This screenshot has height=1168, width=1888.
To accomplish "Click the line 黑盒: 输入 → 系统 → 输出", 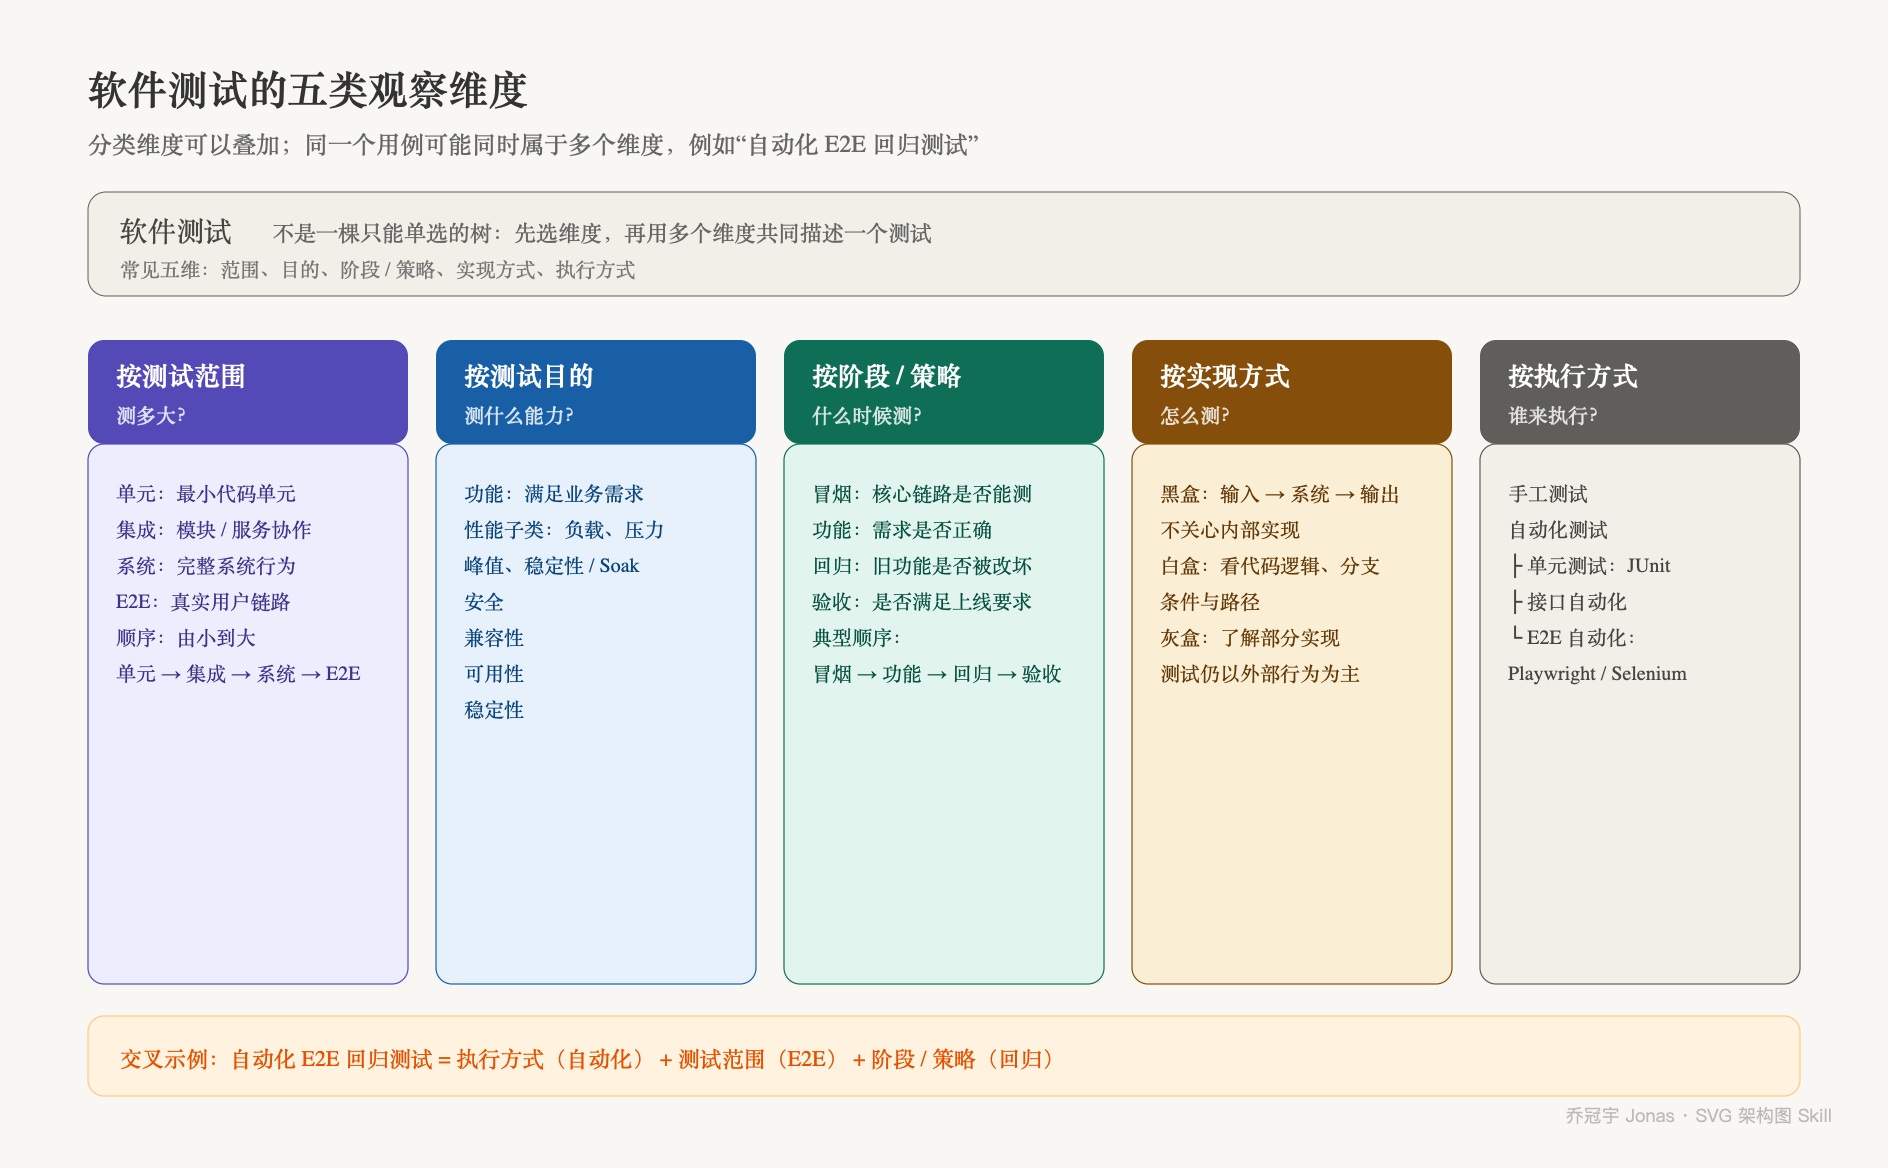I will pos(1280,494).
